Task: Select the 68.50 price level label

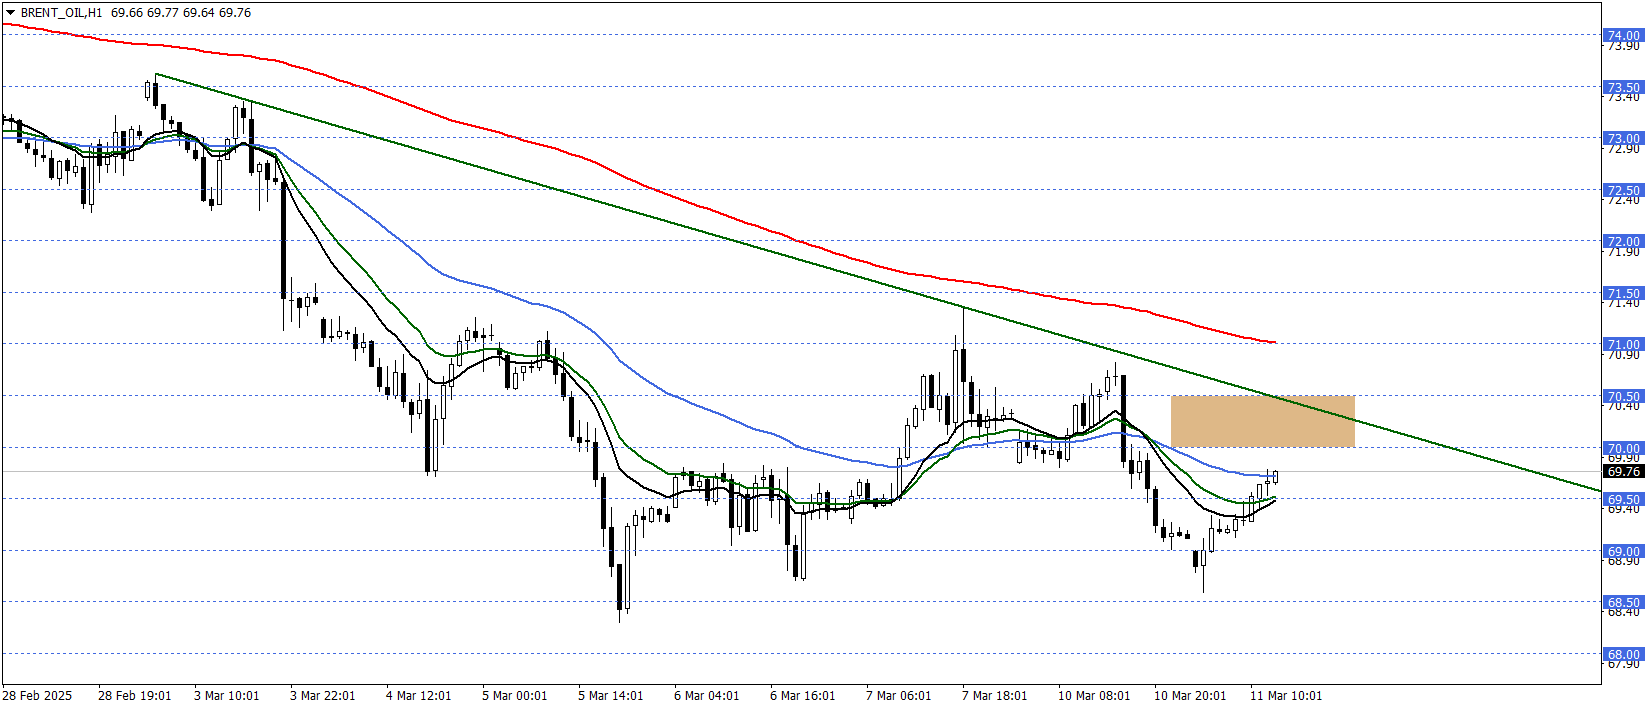Action: pyautogui.click(x=1623, y=602)
